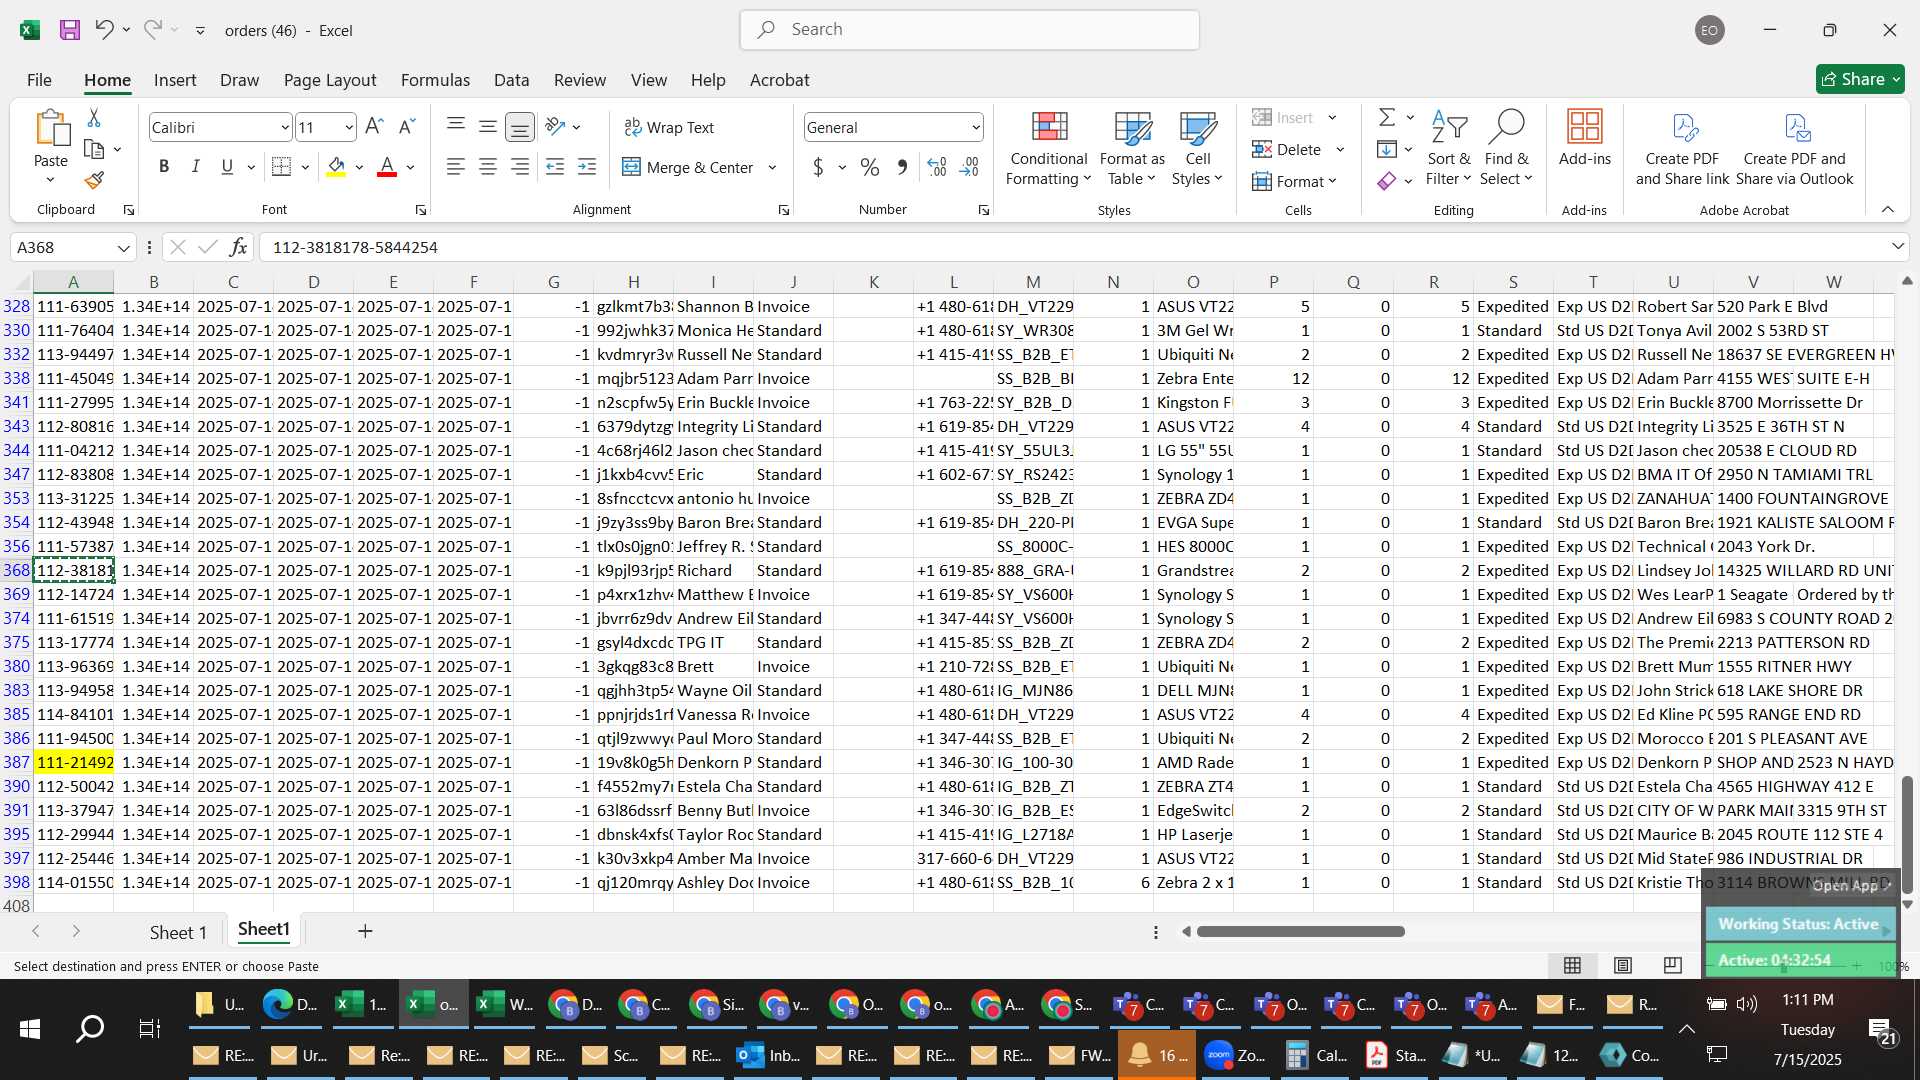Decrease font size with smaller A icon
Screen dimensions: 1920x1080
[406, 127]
